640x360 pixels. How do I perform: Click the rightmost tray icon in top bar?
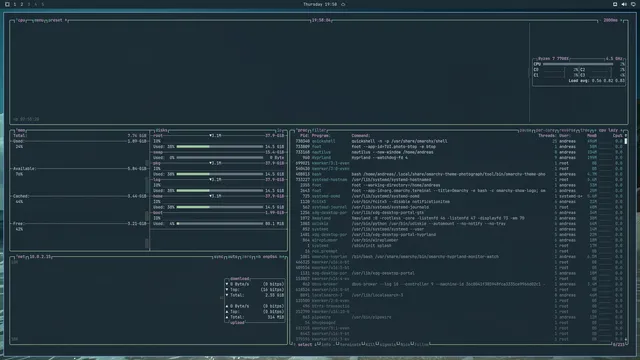[633, 4]
